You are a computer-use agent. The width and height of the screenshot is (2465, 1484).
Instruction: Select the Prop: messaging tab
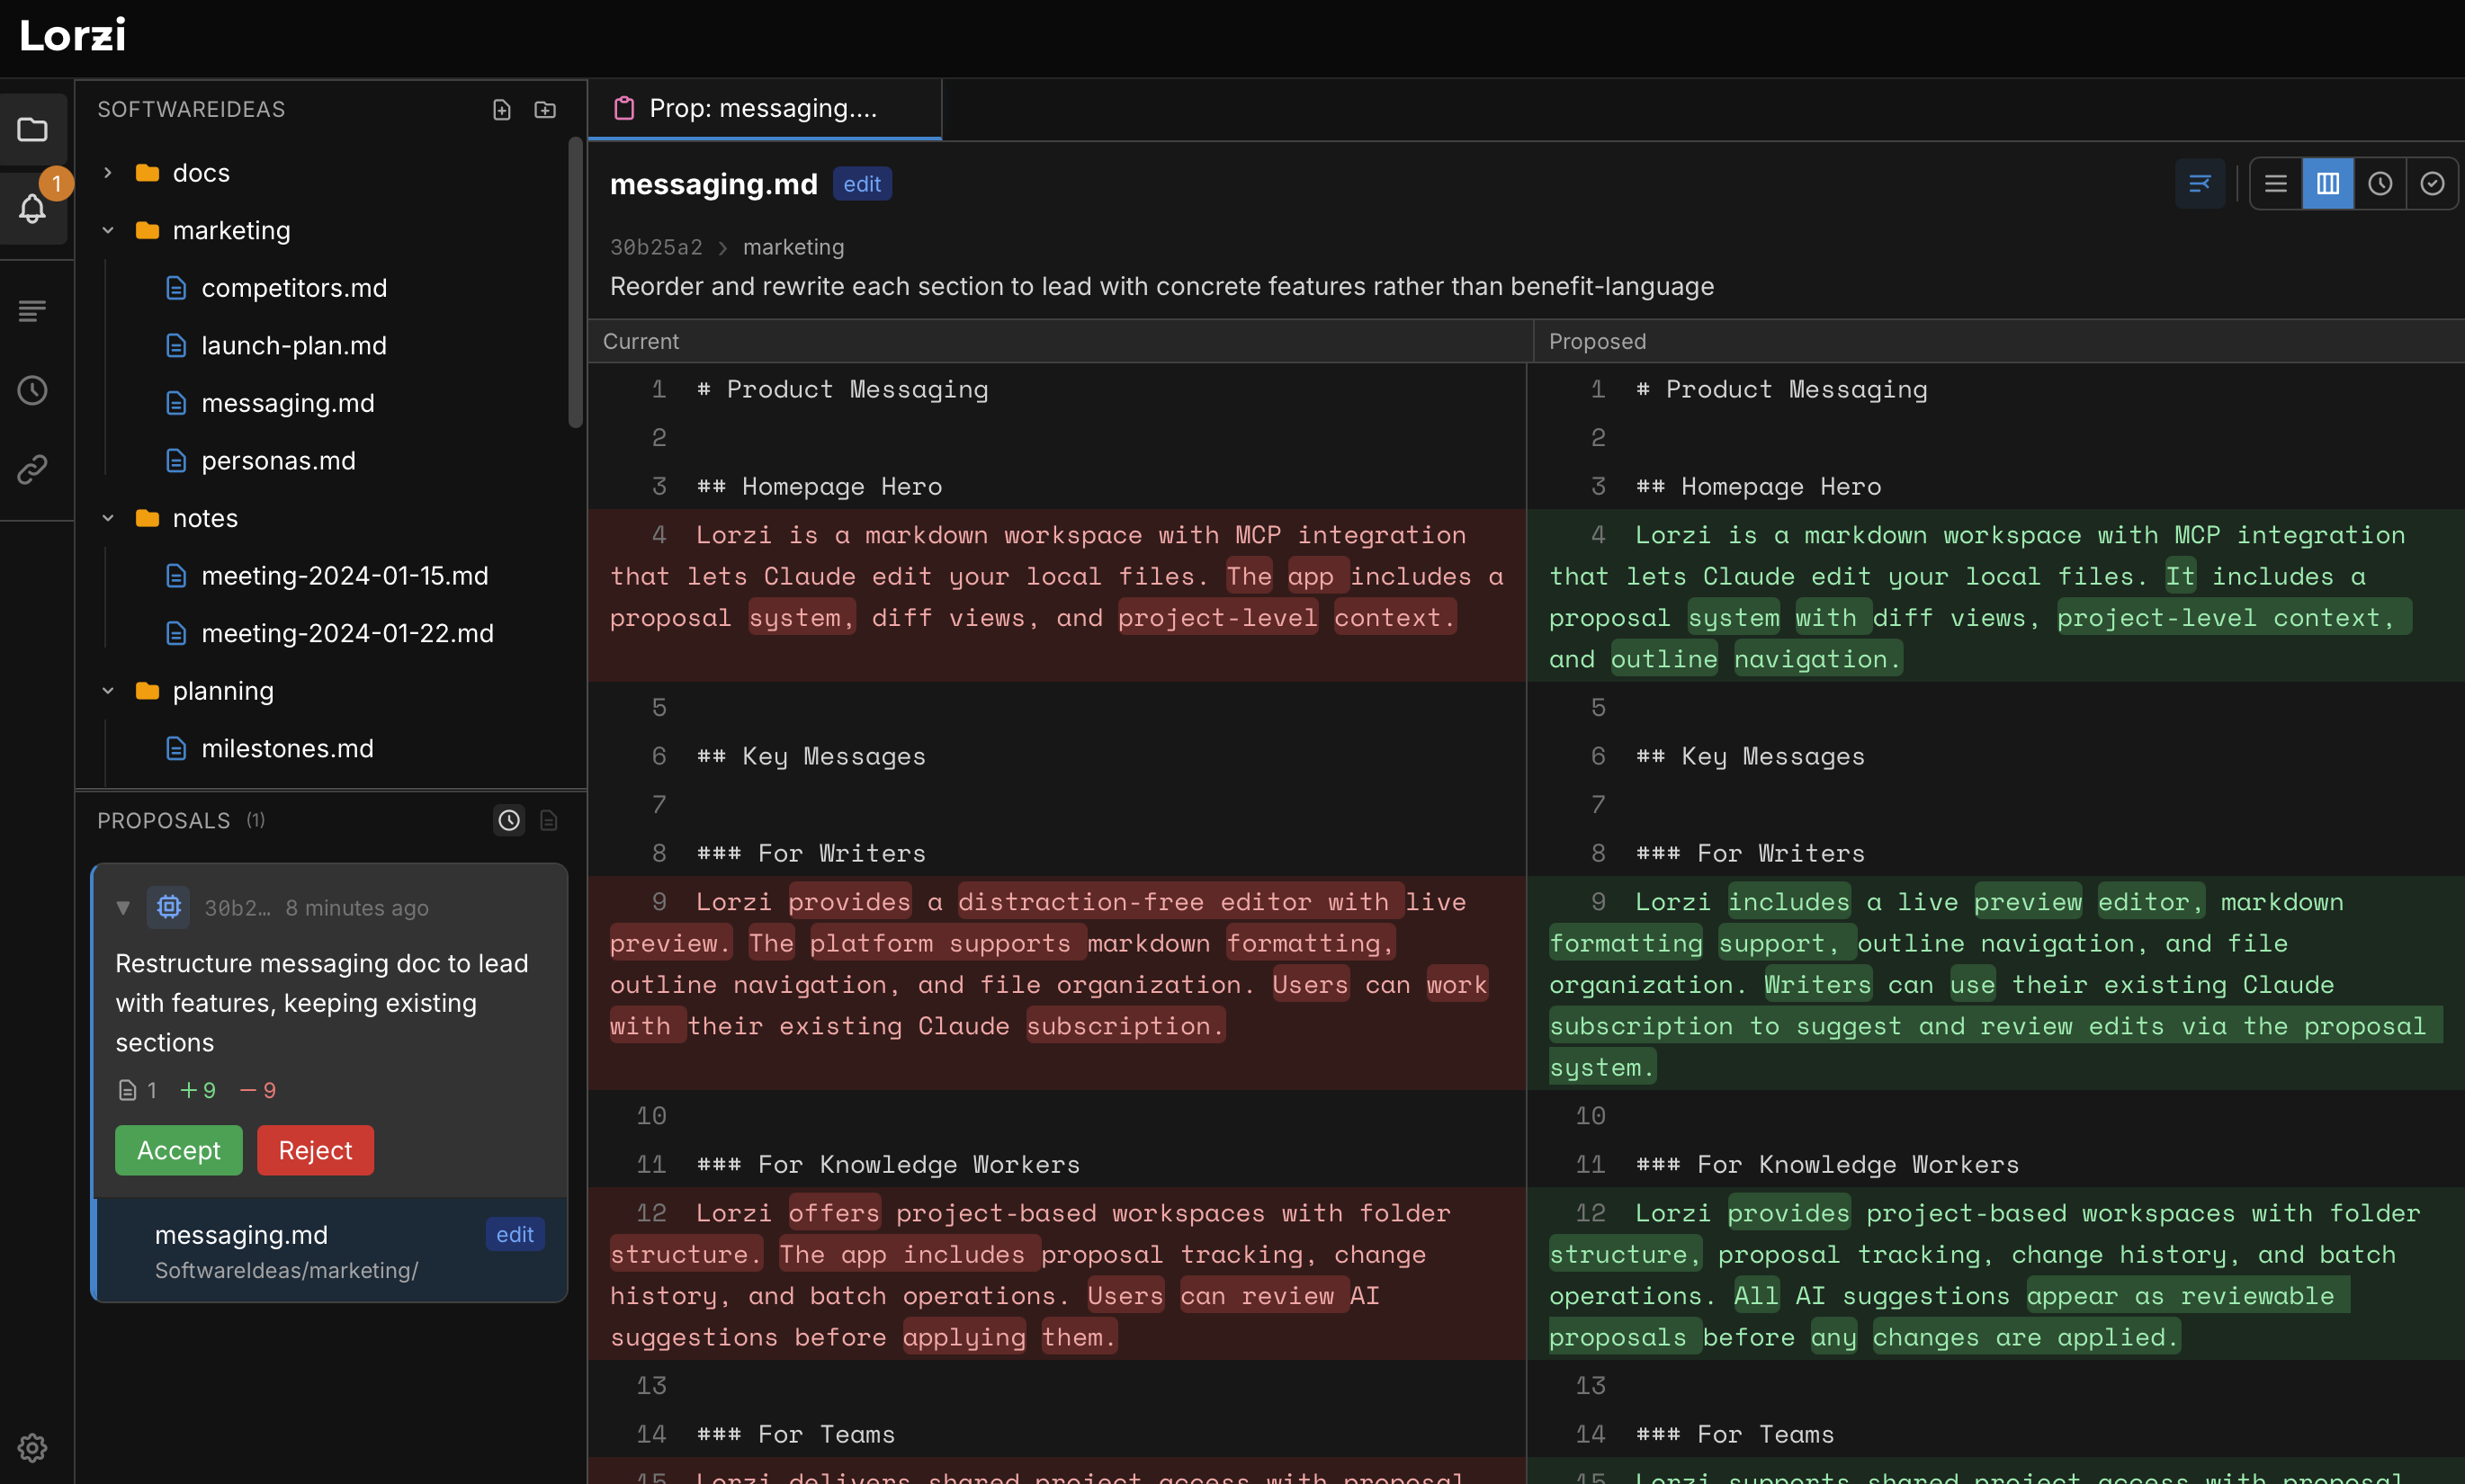pyautogui.click(x=764, y=108)
